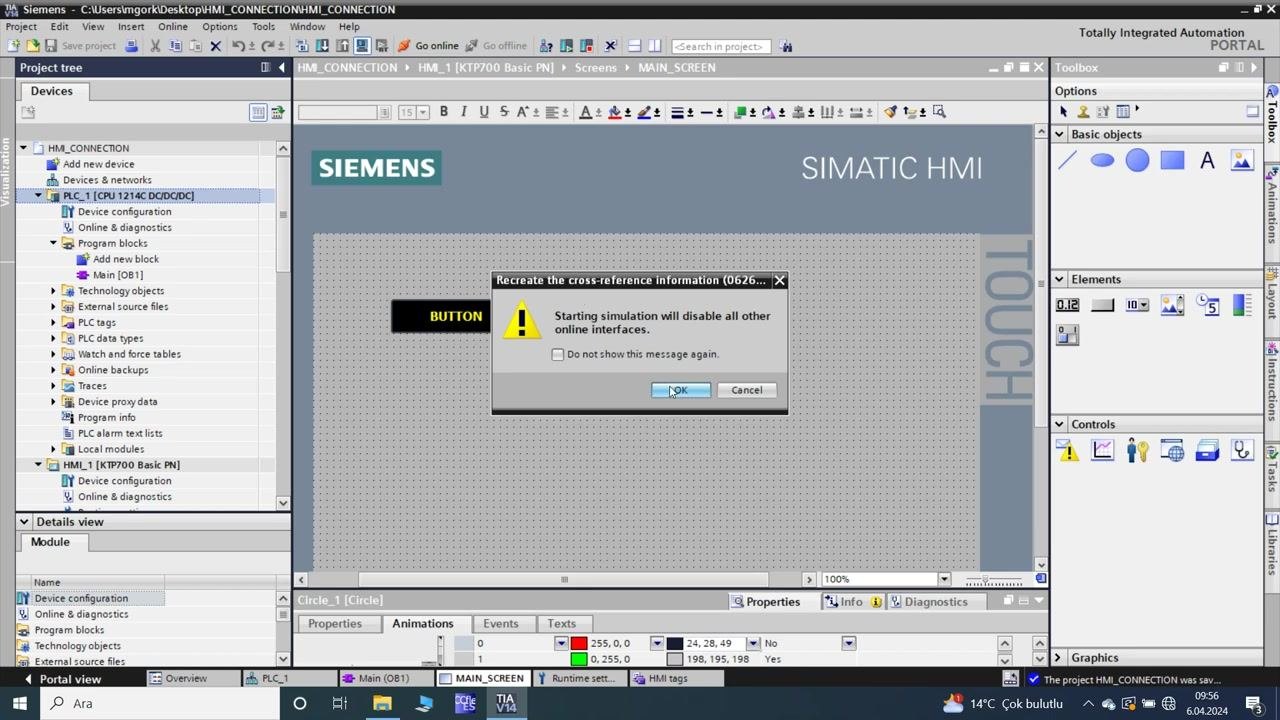Select the HTML browser control
Image resolution: width=1280 pixels, height=720 pixels.
point(1172,451)
